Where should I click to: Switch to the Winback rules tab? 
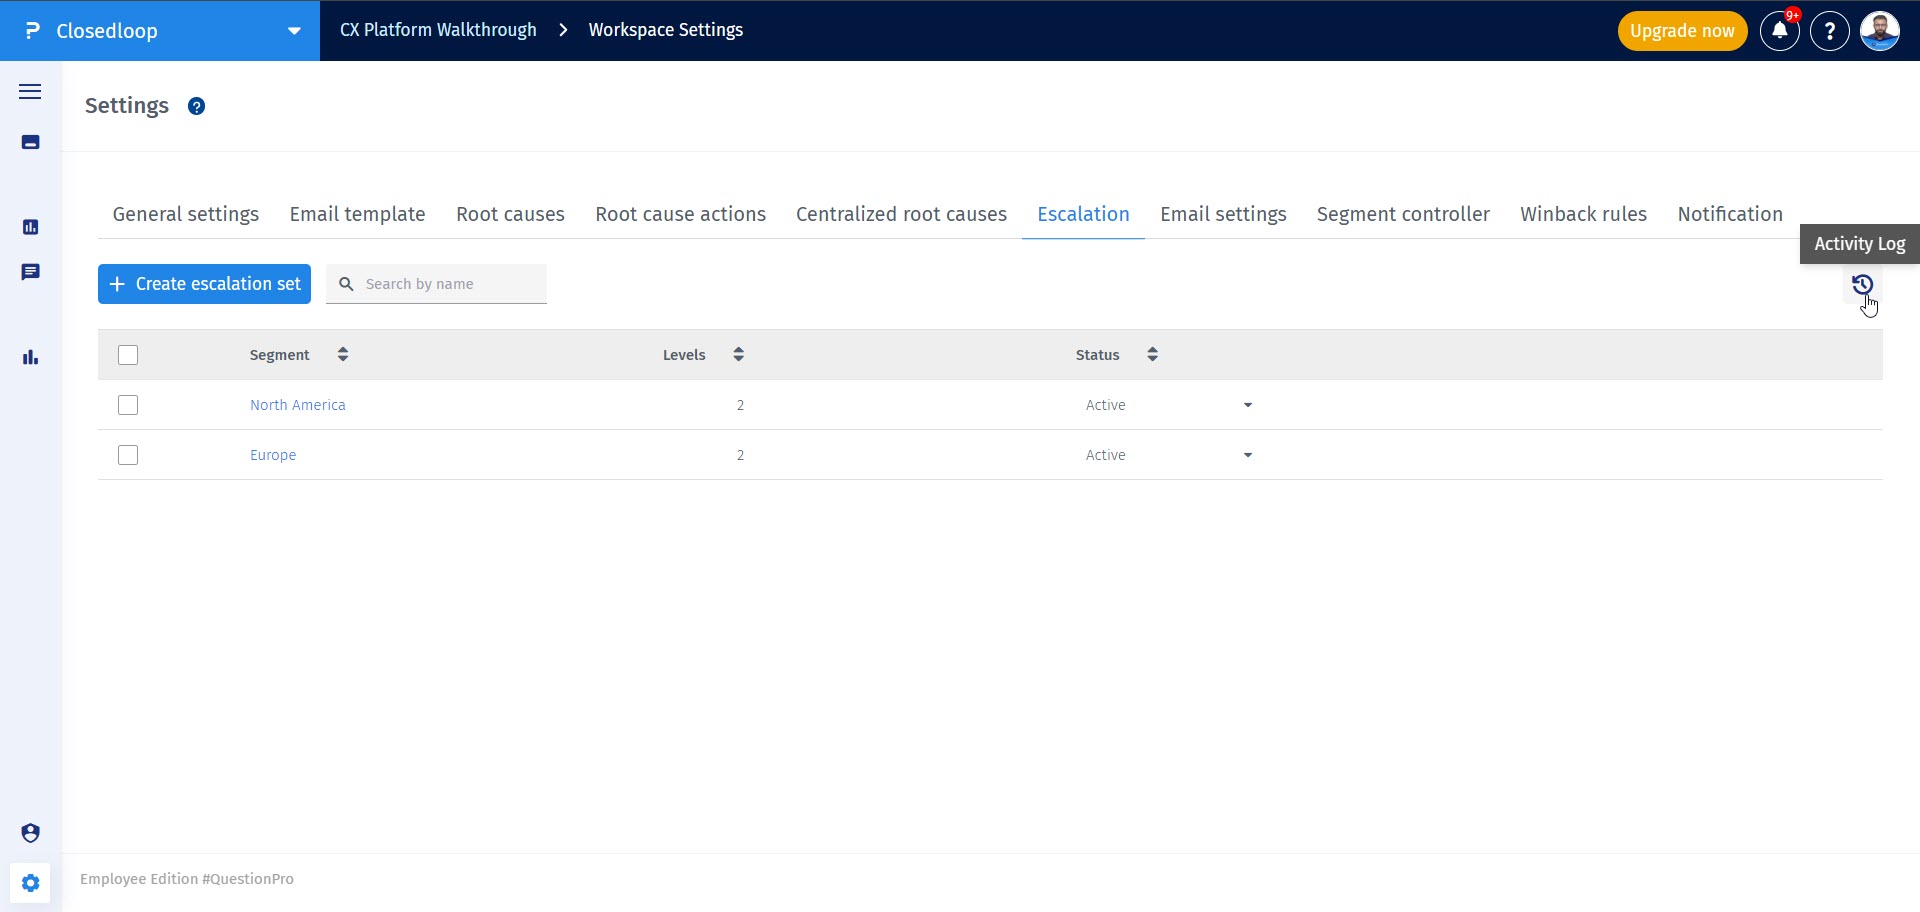[1583, 214]
